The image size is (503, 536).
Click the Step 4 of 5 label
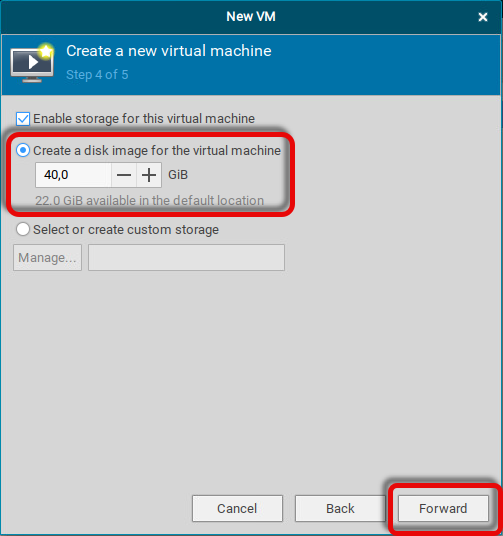[97, 75]
